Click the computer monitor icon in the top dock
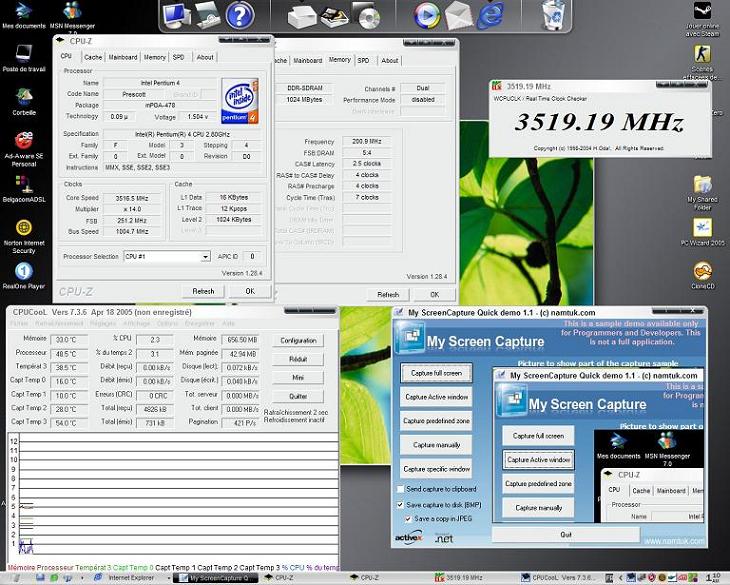The width and height of the screenshot is (730, 585). click(x=176, y=15)
